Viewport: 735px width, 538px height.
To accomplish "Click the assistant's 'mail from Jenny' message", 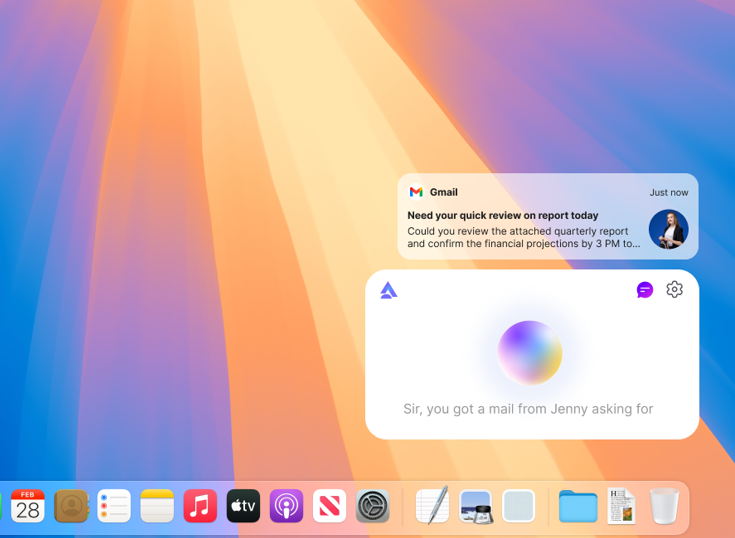I will 528,408.
